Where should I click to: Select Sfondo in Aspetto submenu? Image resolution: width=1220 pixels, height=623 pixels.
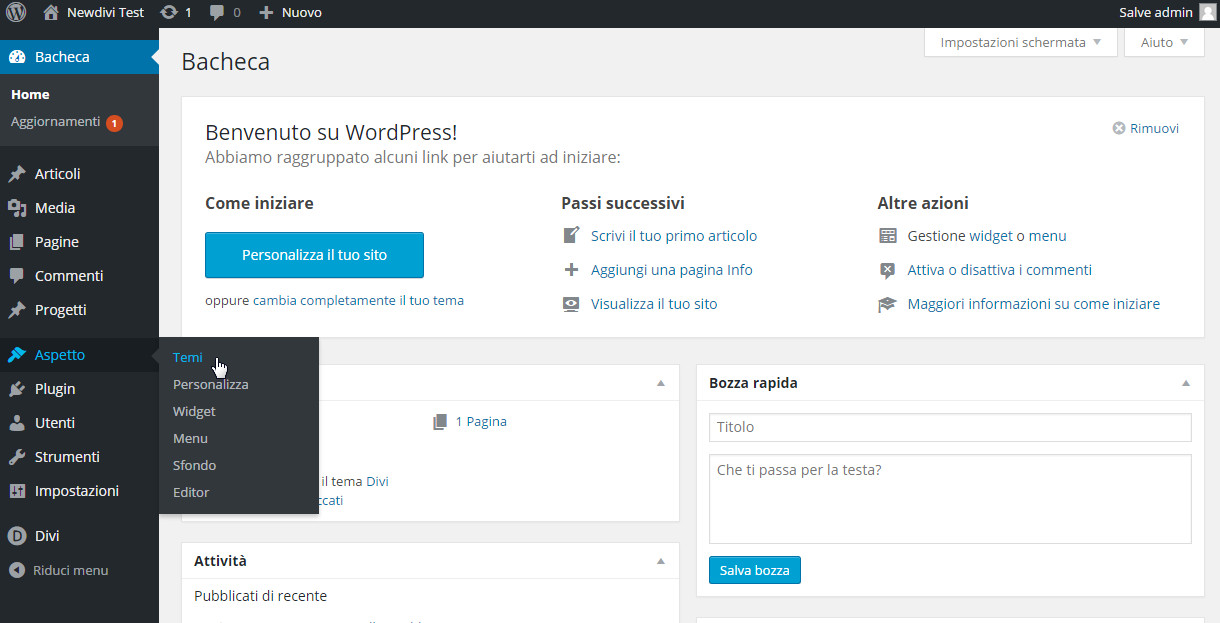(x=194, y=465)
